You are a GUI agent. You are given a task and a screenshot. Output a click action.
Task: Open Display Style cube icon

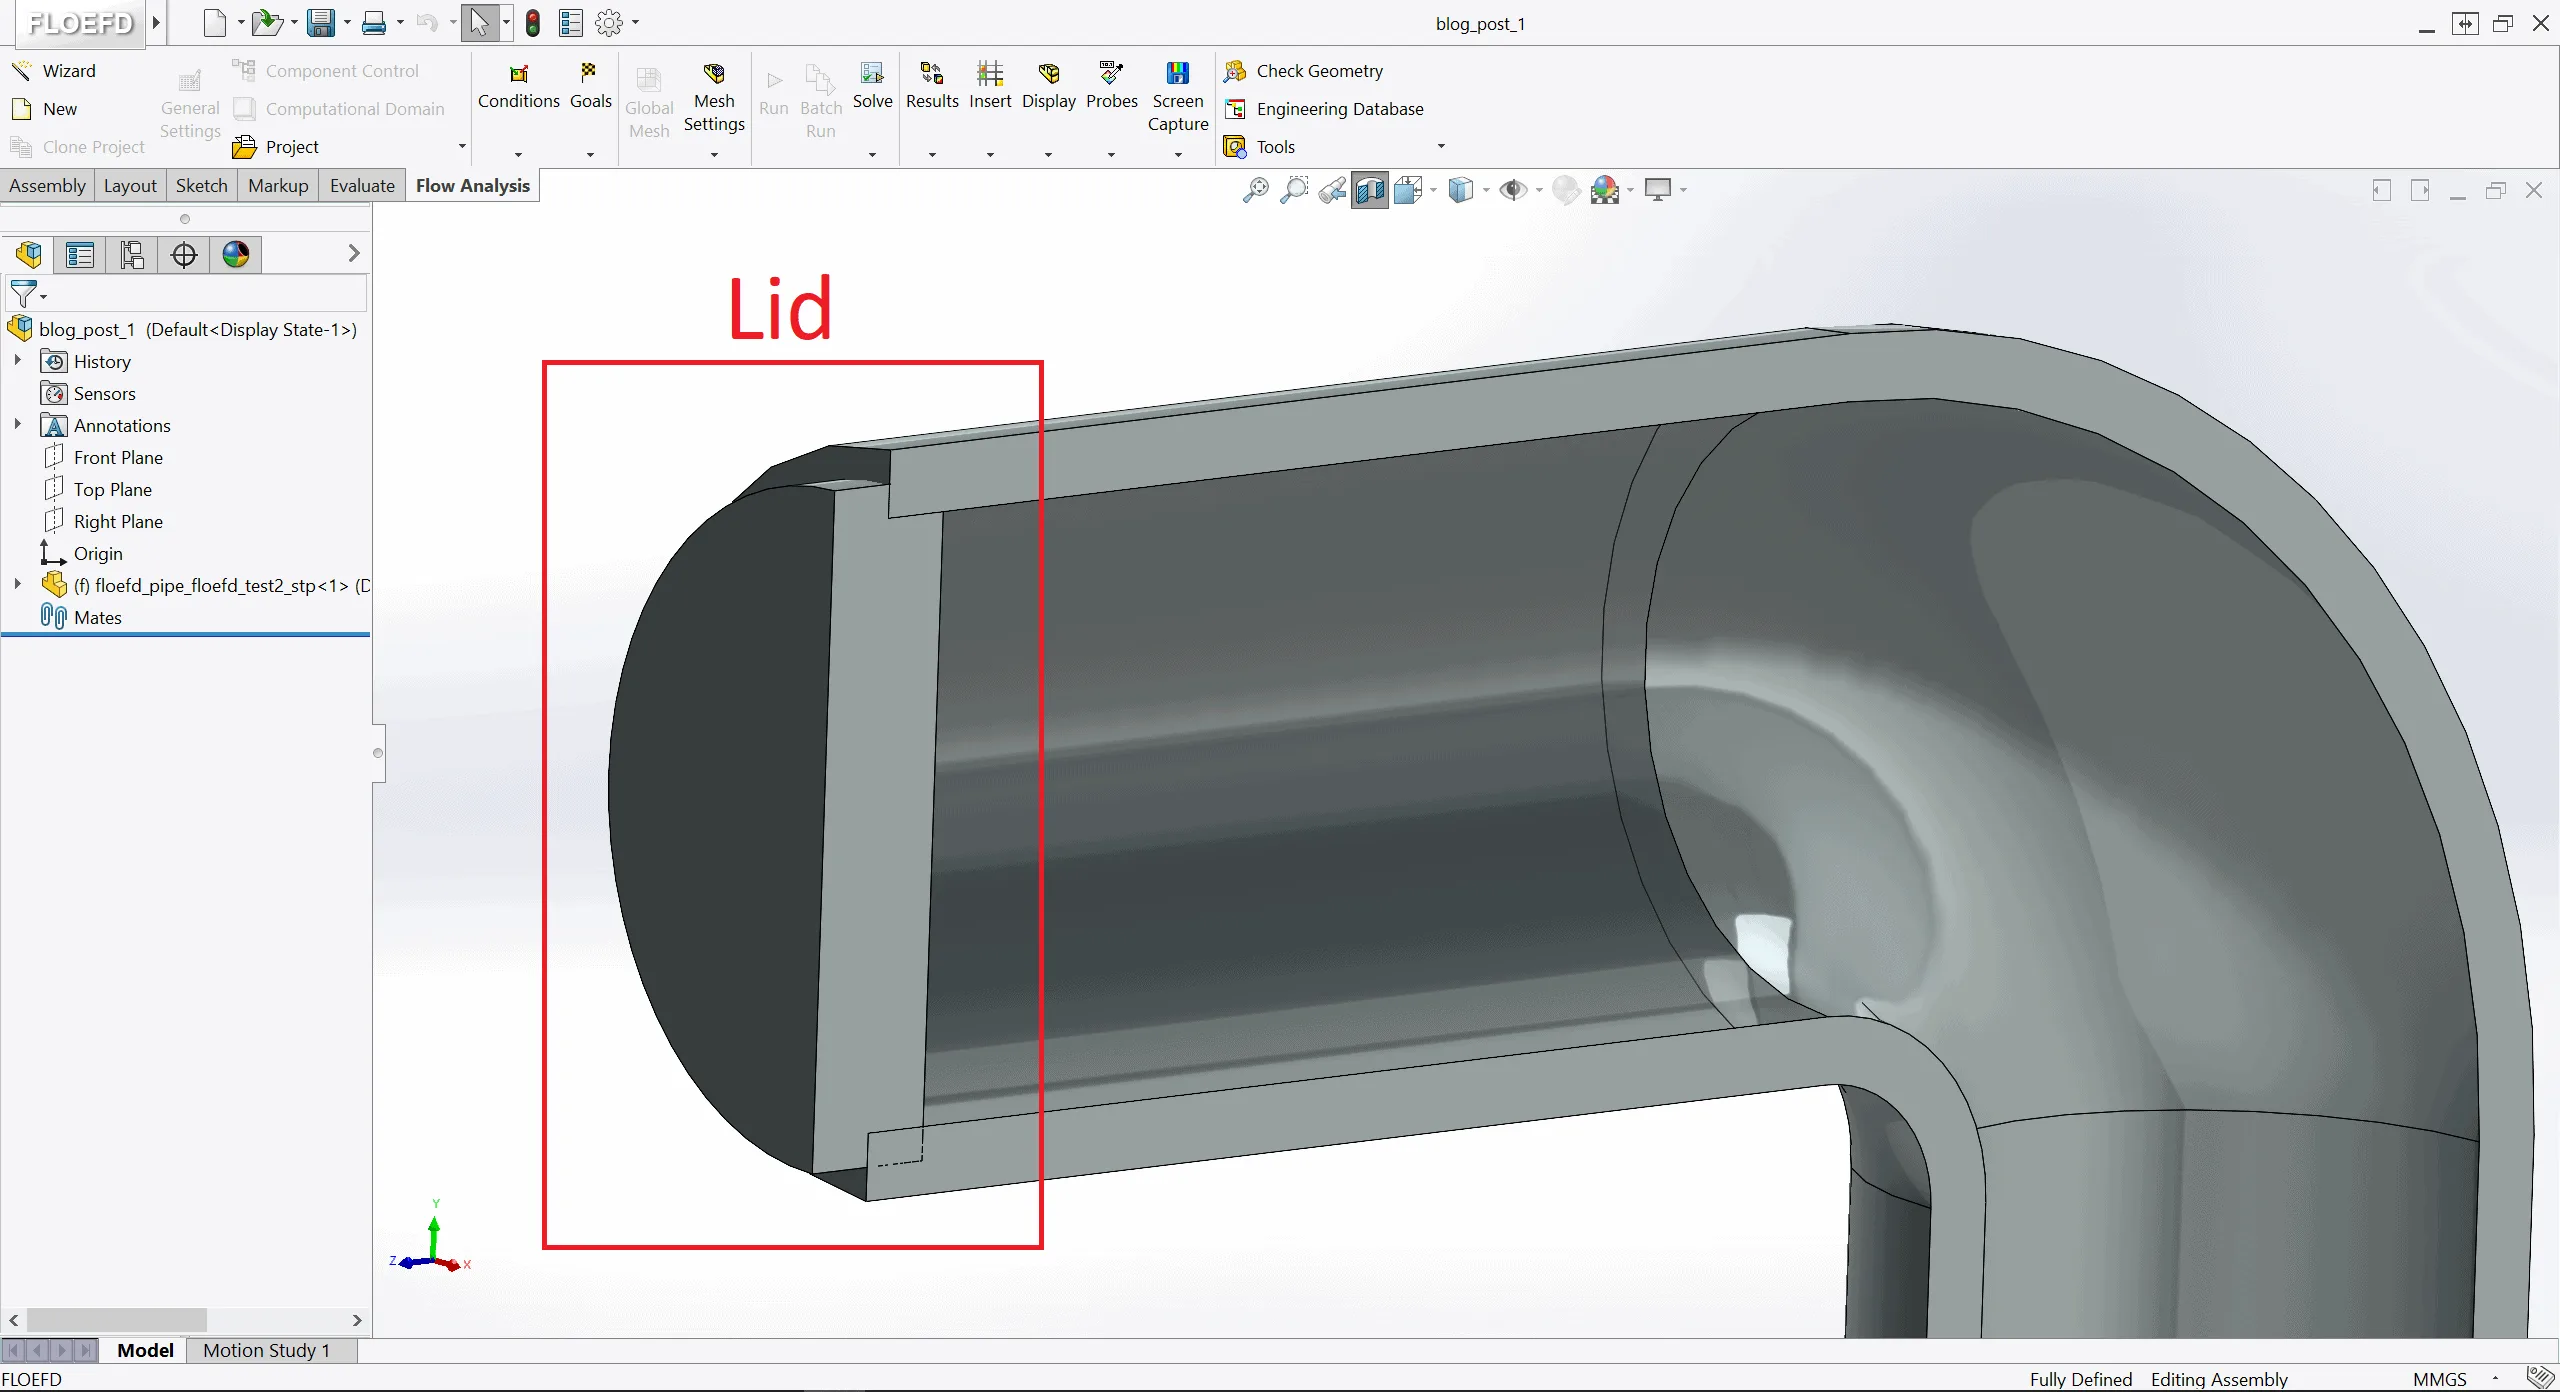[1461, 189]
